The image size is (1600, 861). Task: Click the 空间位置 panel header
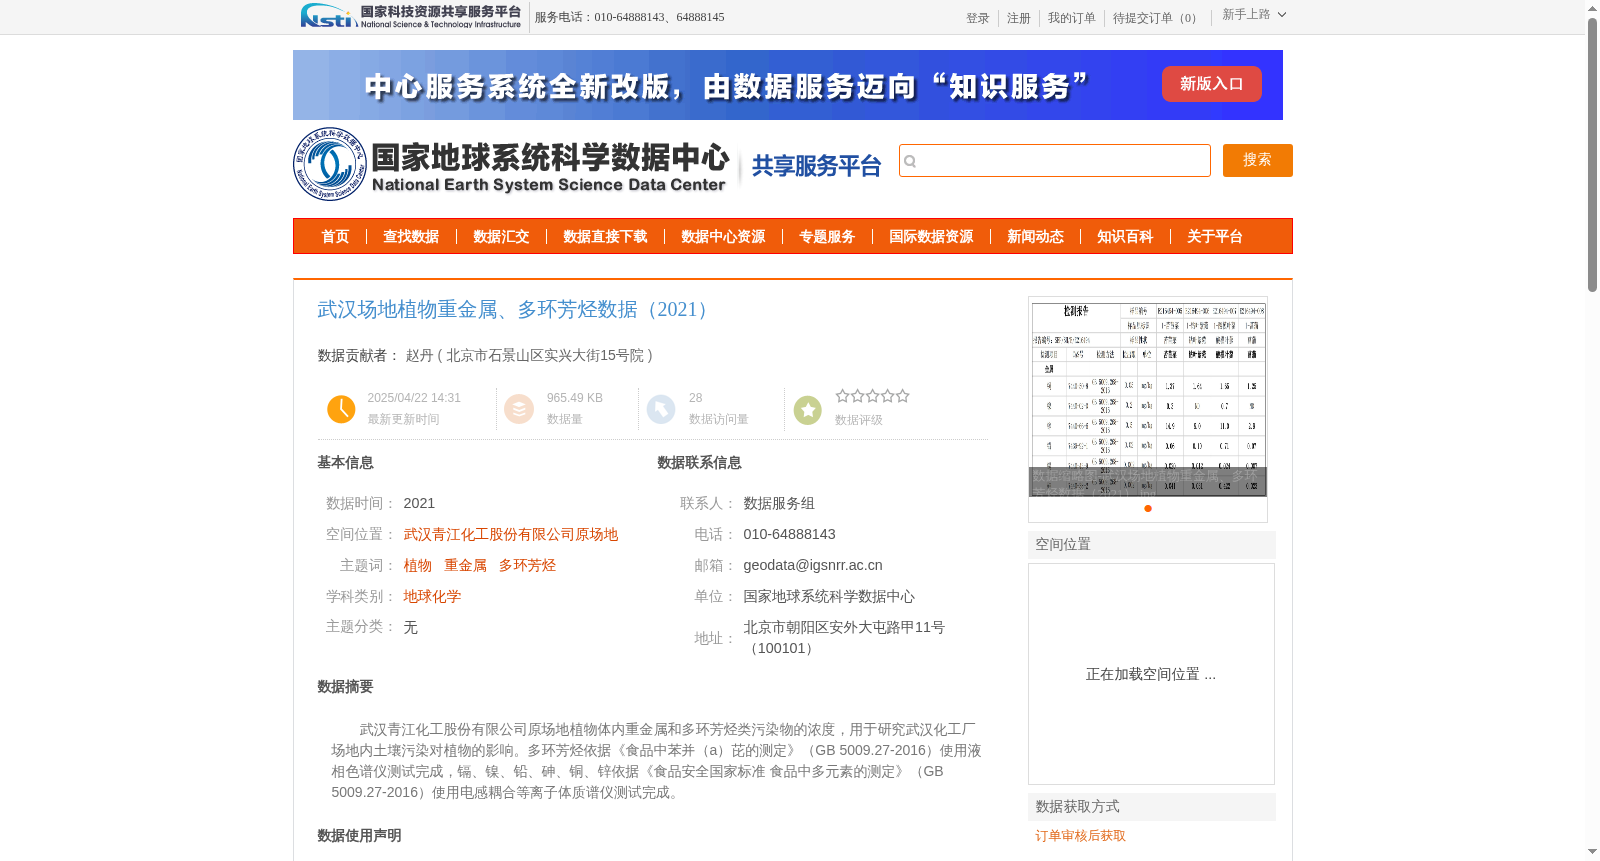click(x=1152, y=545)
